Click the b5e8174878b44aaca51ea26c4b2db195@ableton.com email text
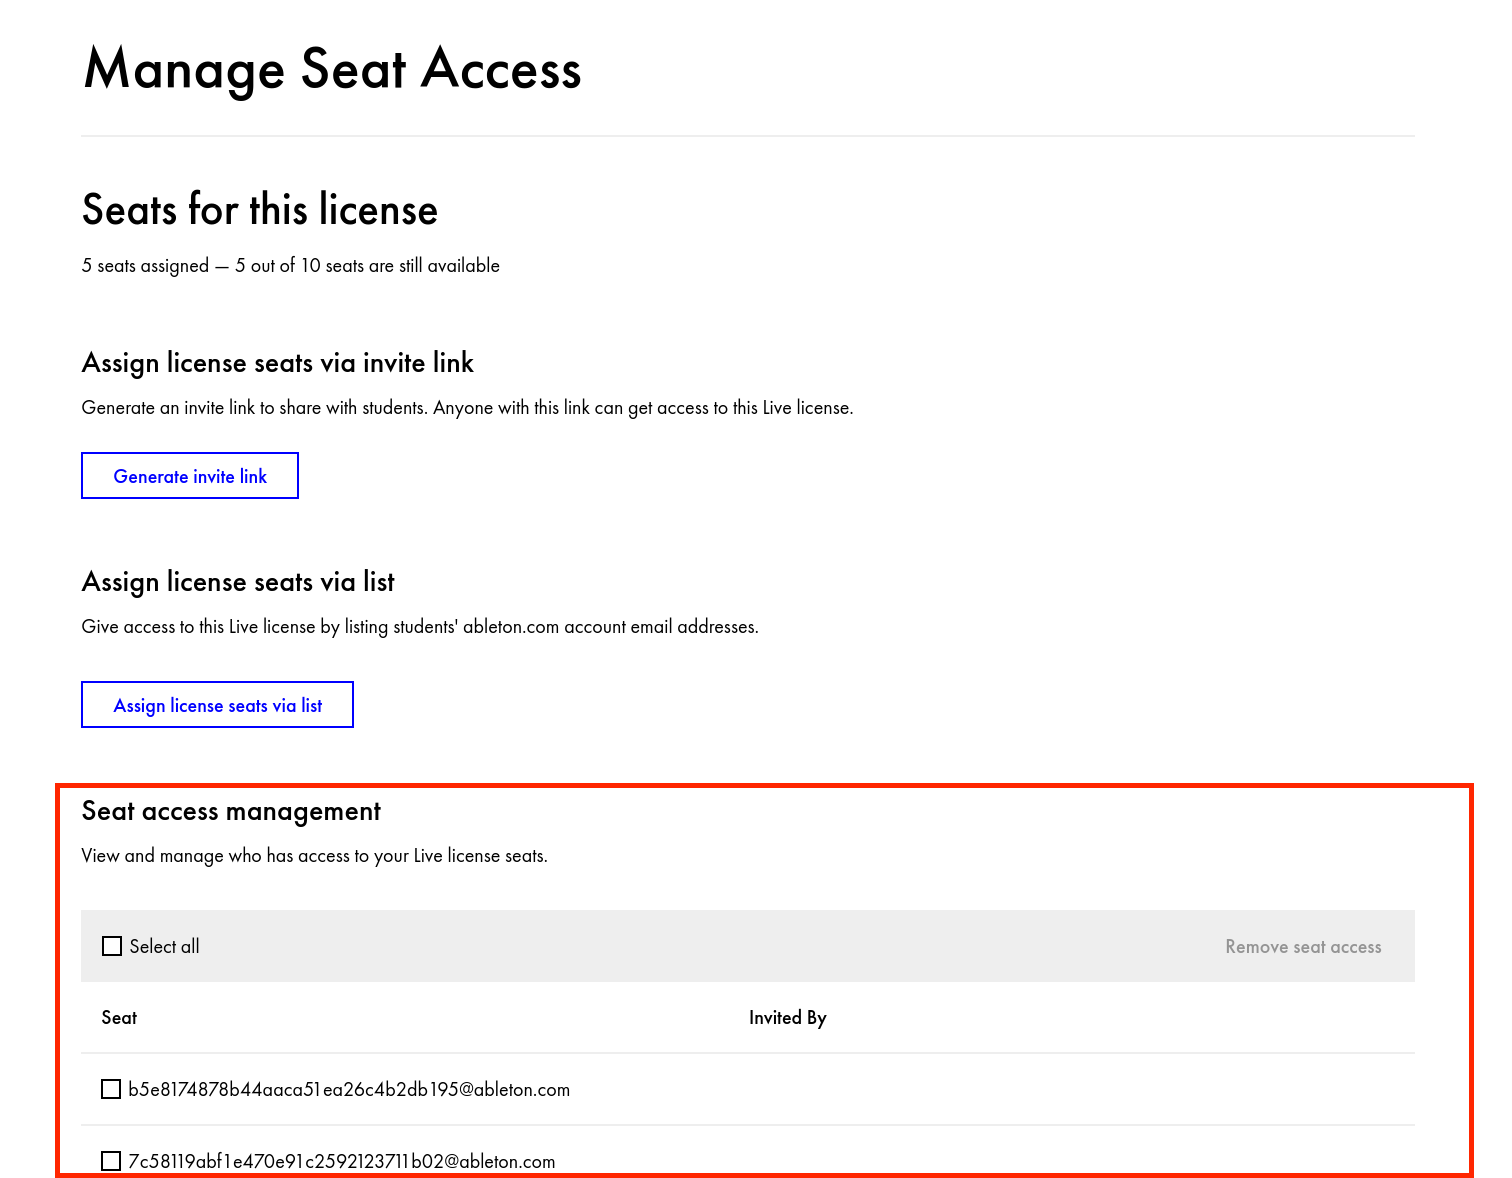Screen dimensions: 1512x1178 coord(349,1090)
